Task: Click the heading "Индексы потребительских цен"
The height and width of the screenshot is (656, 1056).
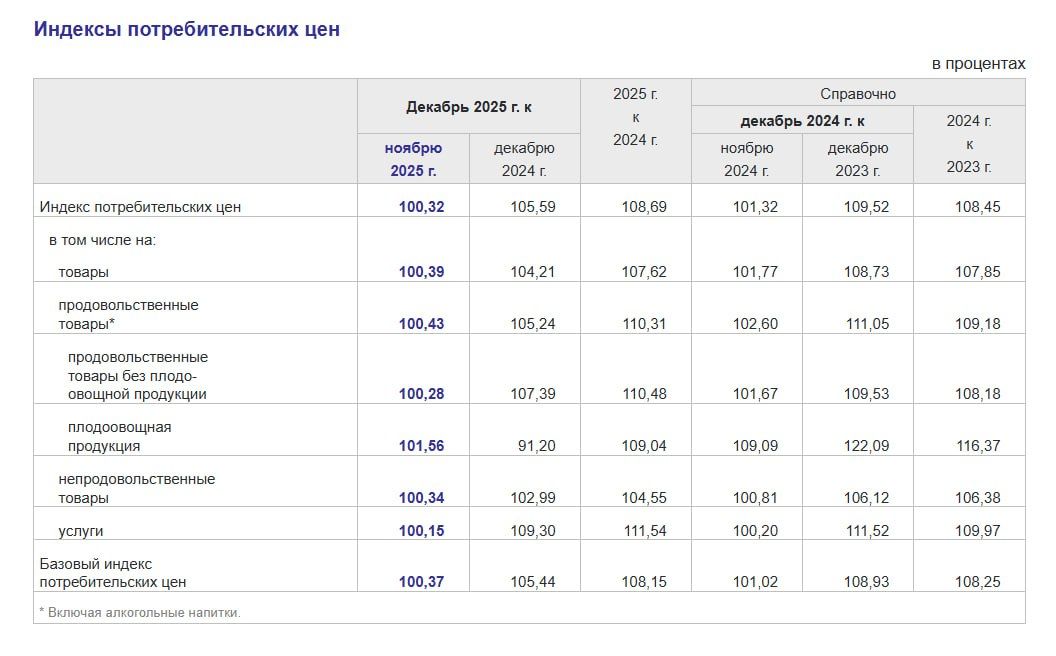Action: 187,29
